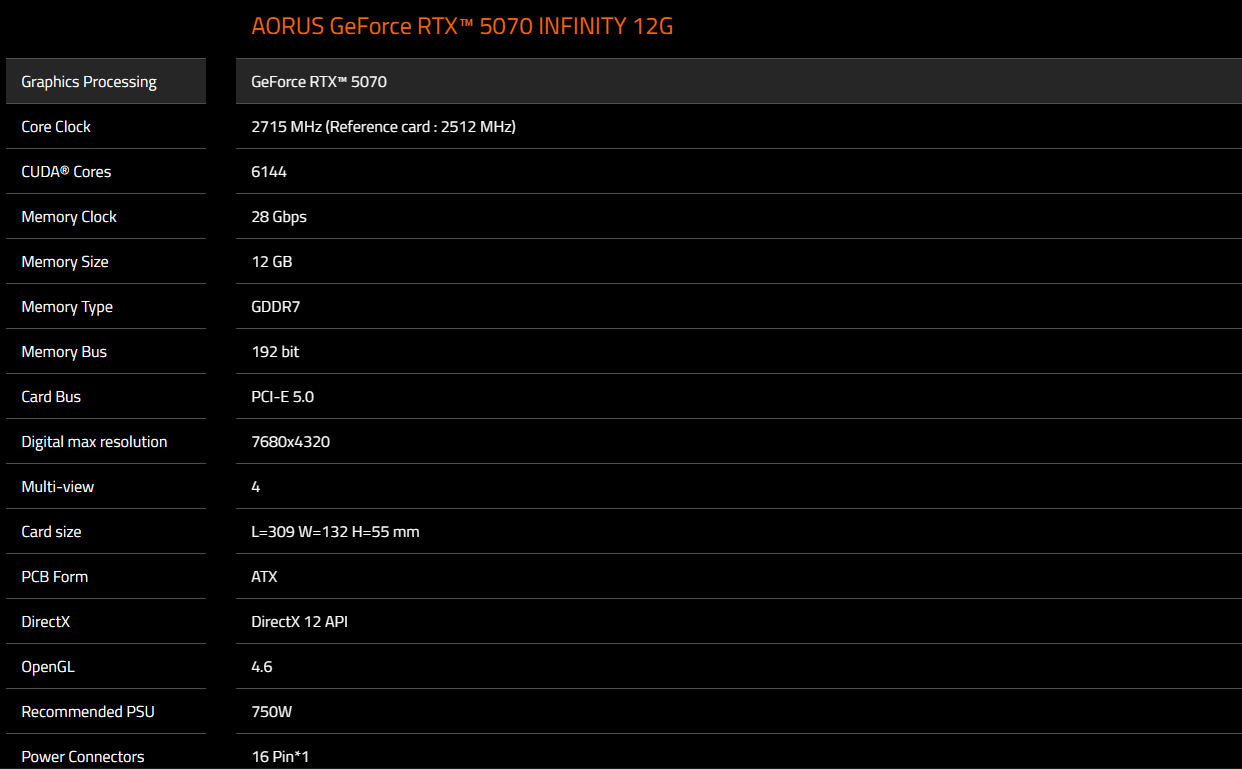This screenshot has width=1242, height=769.
Task: Select the Digital max resolution label
Action: pyautogui.click(x=94, y=442)
